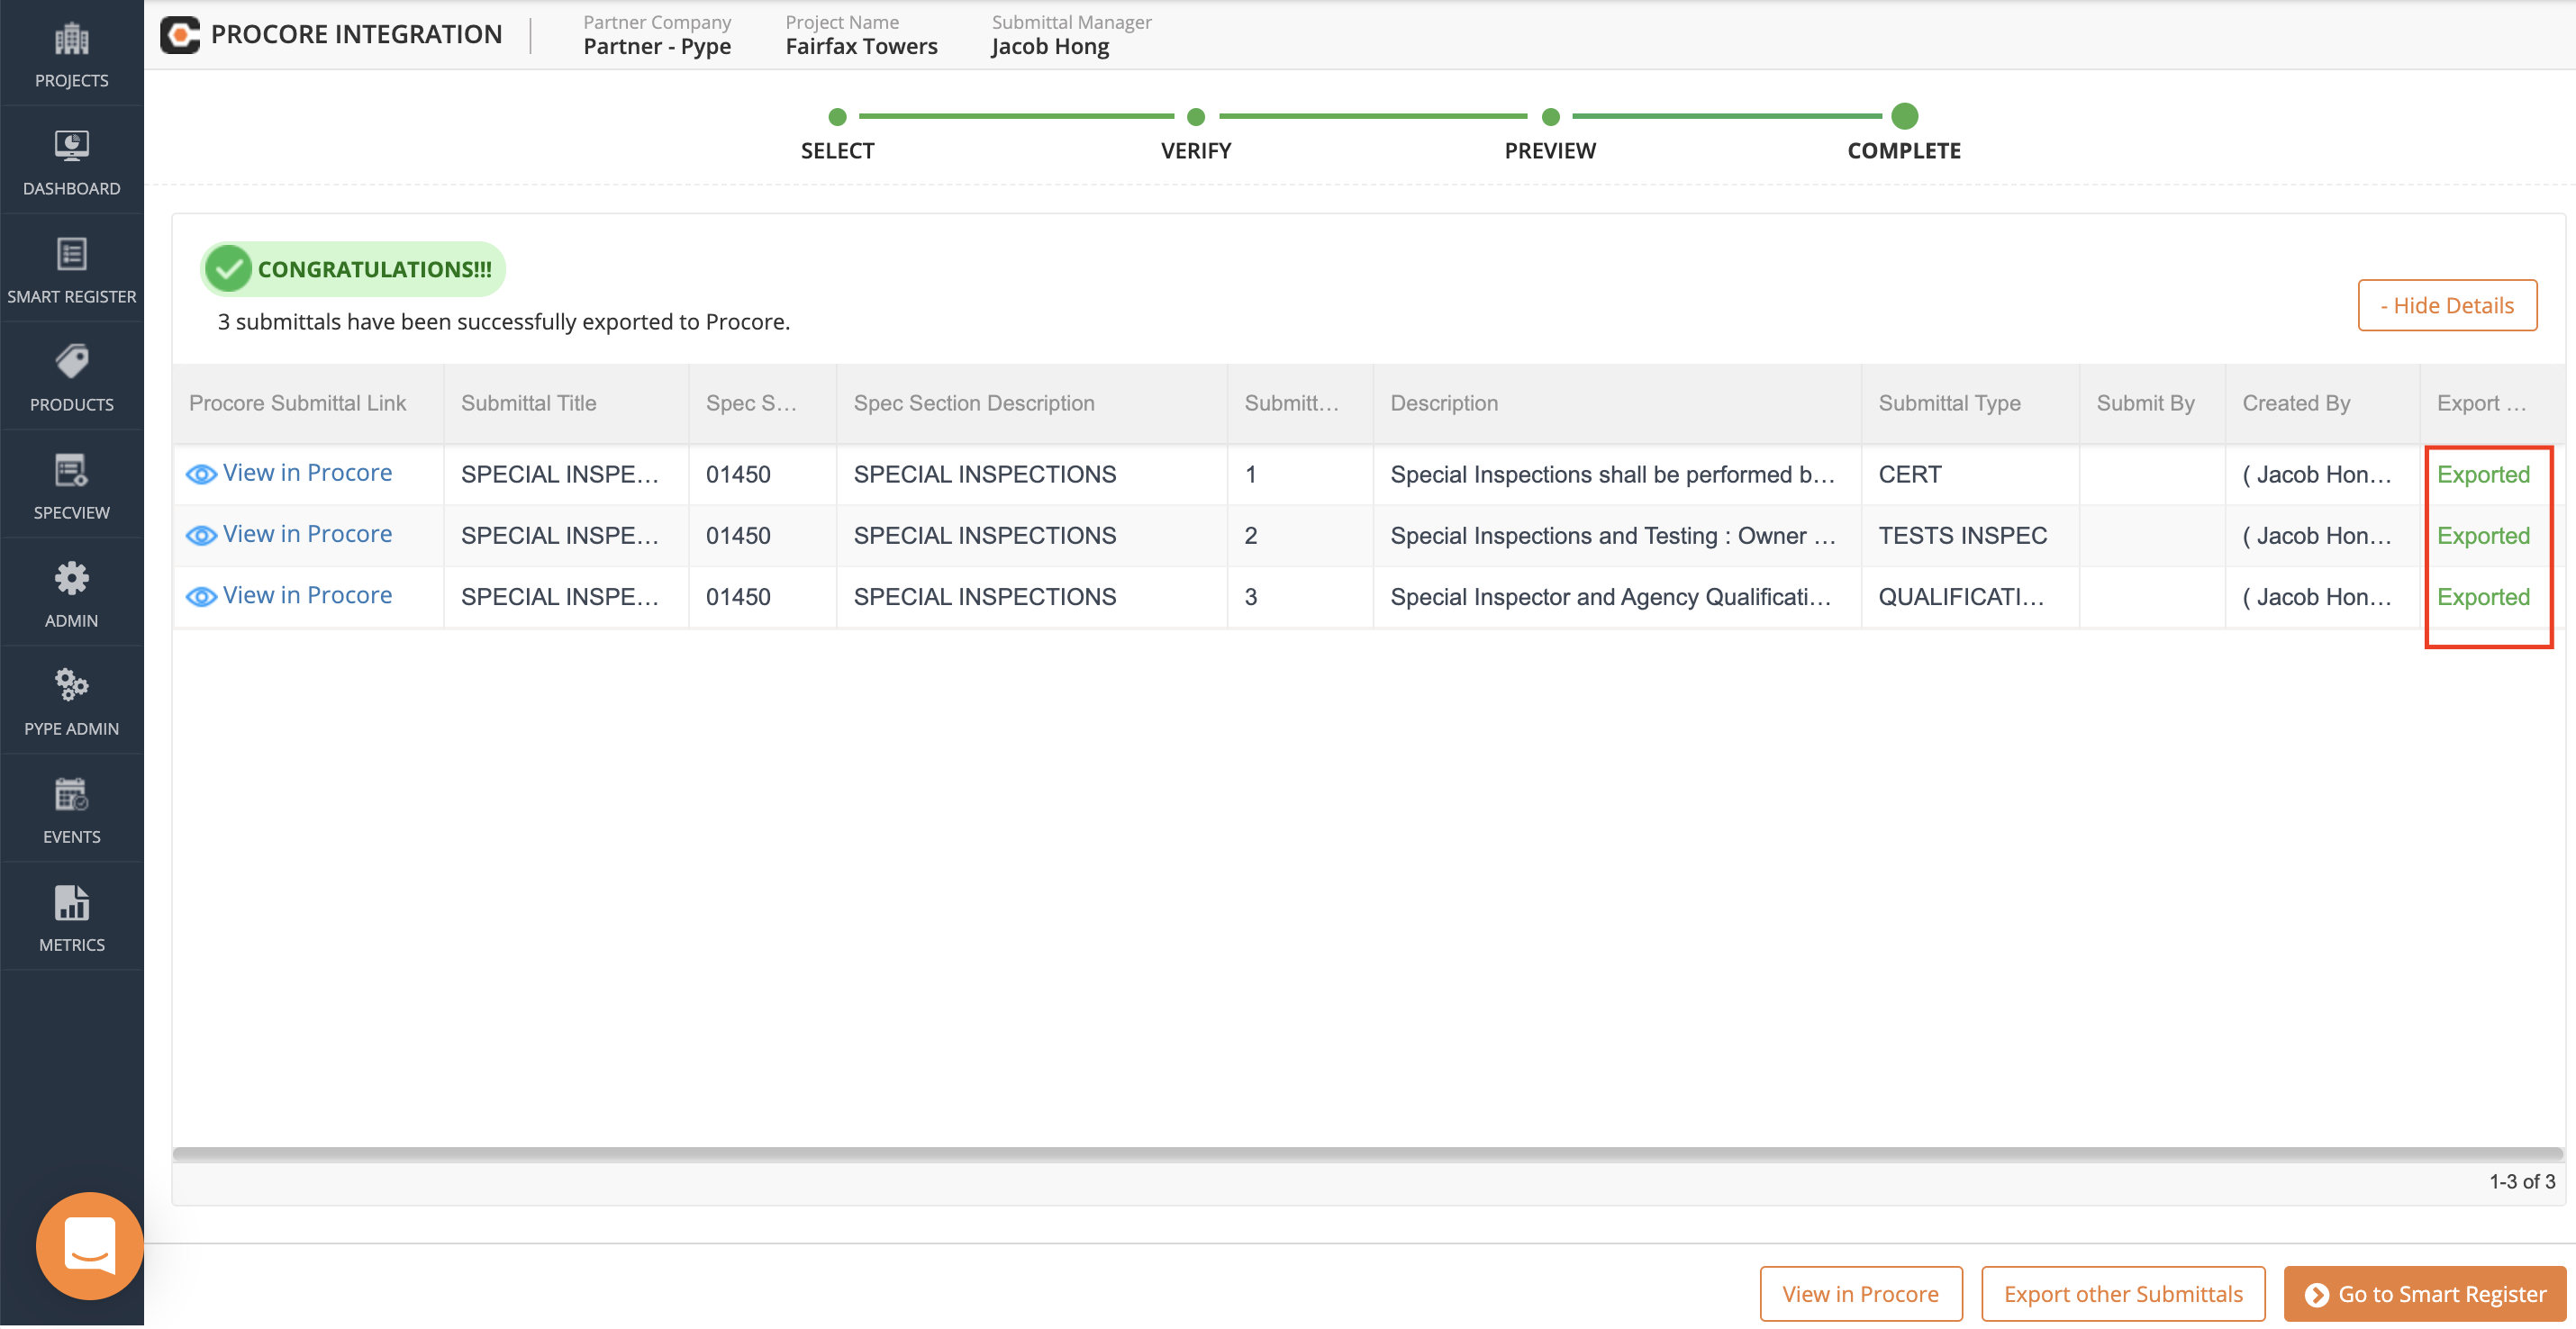Open the orange chat support bubble
Screen dimensions: 2576x1329
pos(89,1246)
